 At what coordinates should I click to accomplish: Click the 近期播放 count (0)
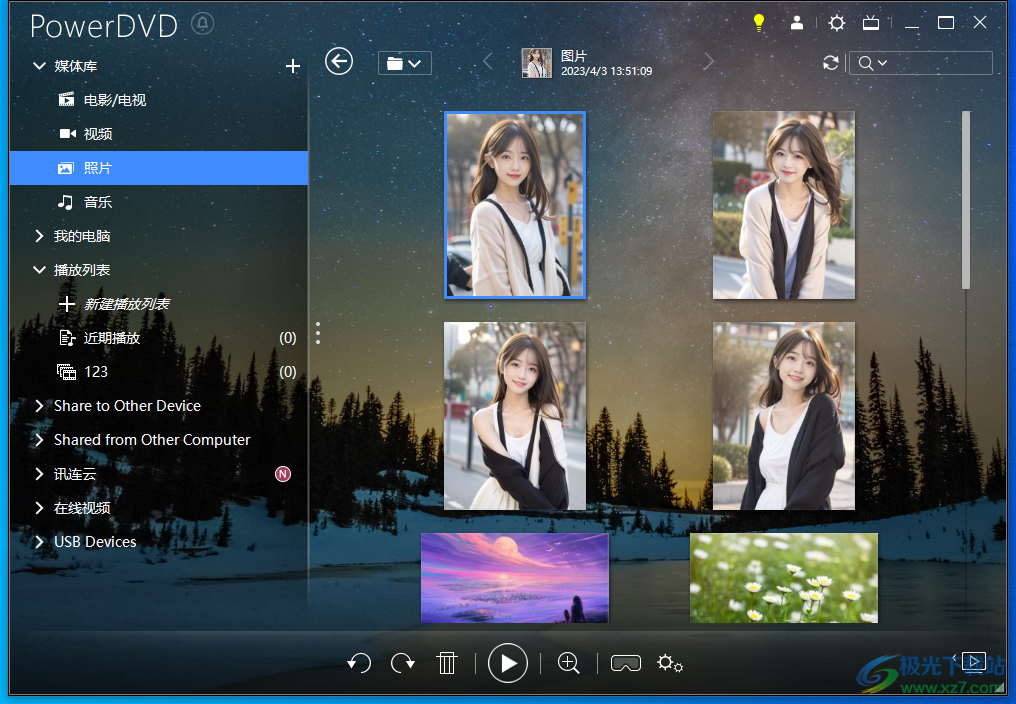point(288,338)
